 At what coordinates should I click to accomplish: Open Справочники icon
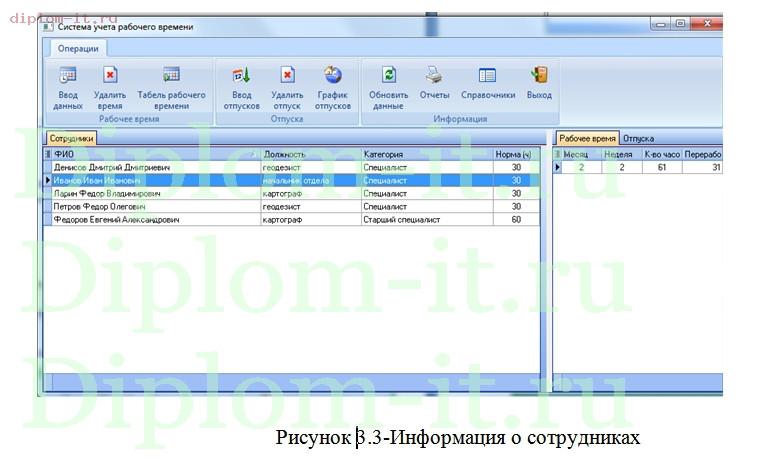[x=488, y=76]
